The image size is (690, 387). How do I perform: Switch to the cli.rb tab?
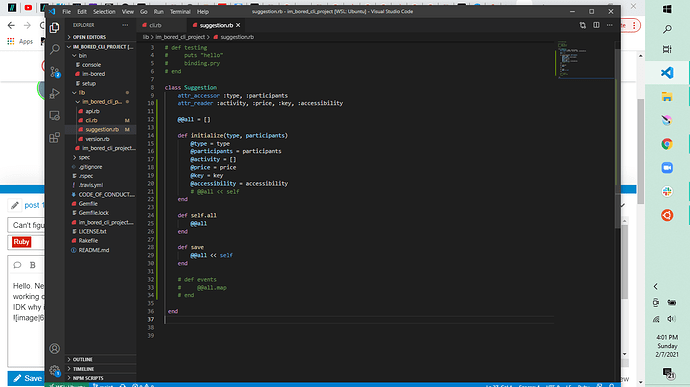point(161,25)
